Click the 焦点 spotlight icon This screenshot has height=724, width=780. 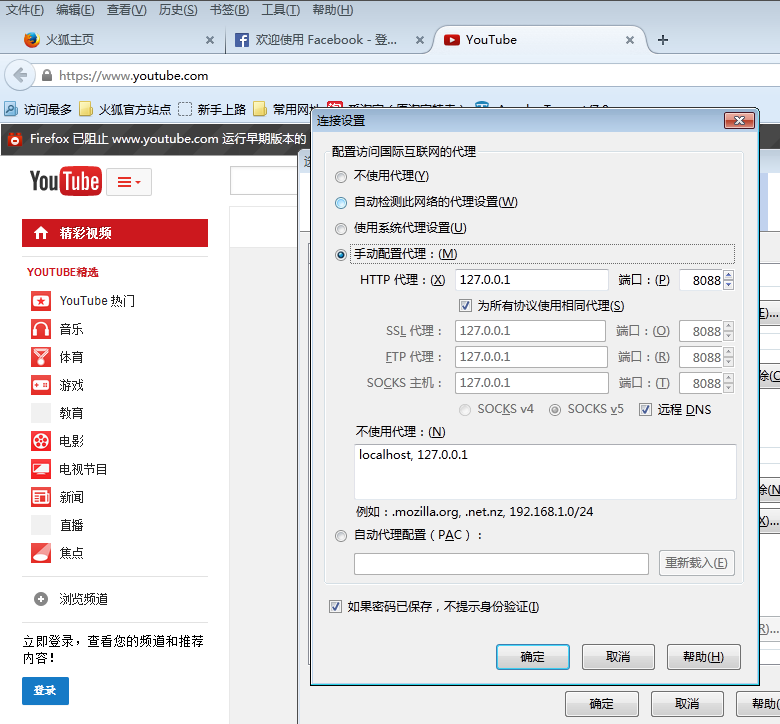tap(41, 553)
